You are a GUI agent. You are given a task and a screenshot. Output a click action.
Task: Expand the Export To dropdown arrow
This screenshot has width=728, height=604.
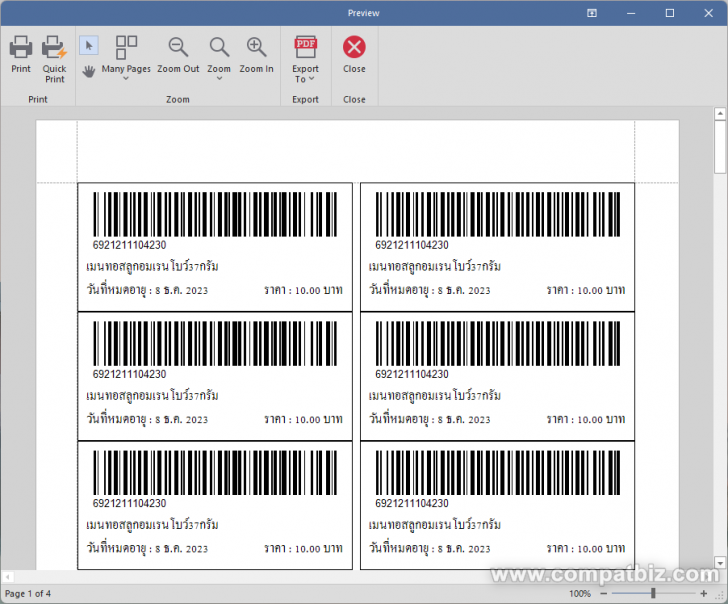pos(312,79)
